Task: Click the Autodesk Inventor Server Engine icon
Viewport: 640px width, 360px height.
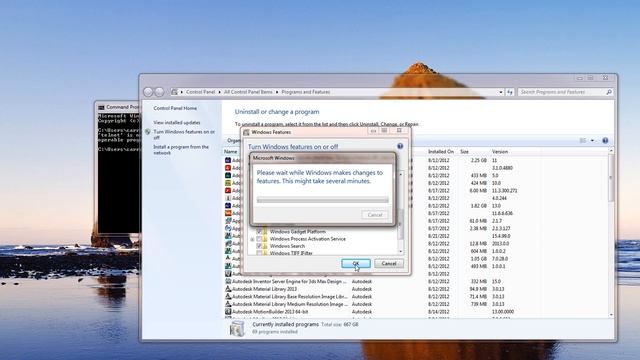Action: [x=228, y=282]
